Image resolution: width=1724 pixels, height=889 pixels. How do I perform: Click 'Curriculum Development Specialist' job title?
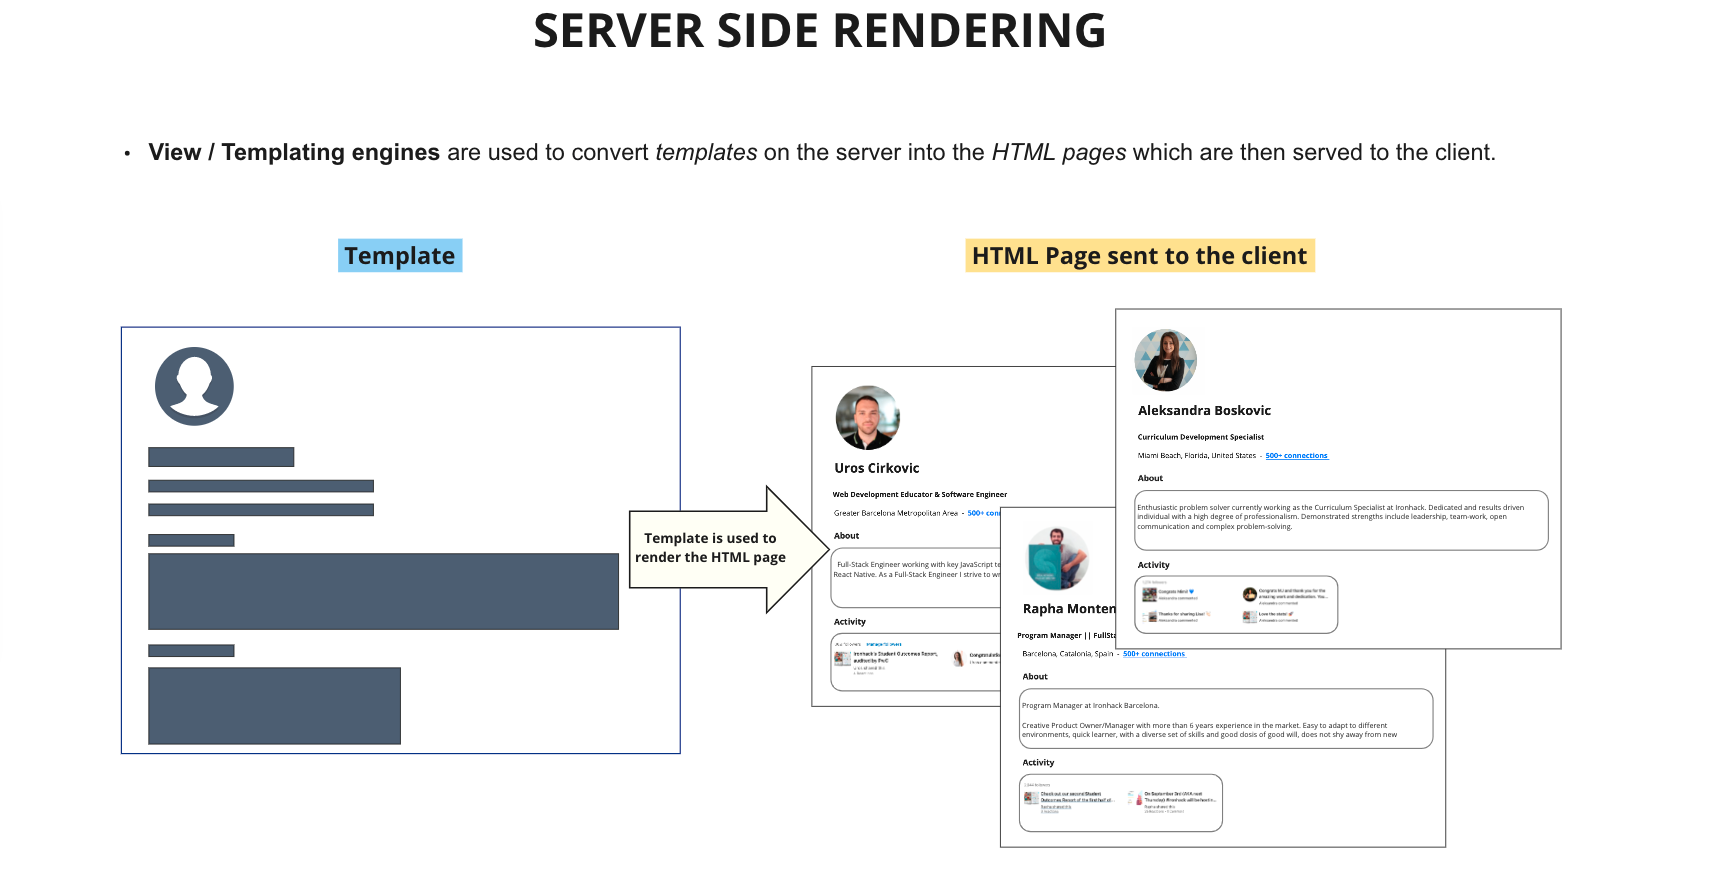(x=1200, y=437)
